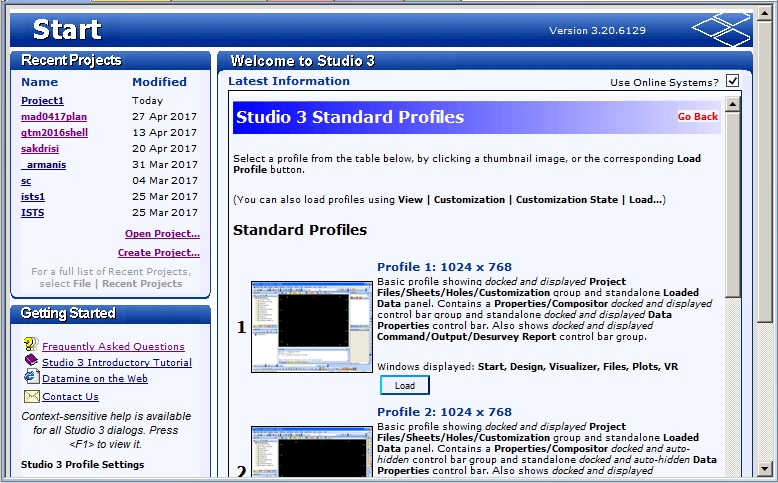This screenshot has height=483, width=778.
Task: Click the Studio 3 Profile Settings heading
Action: (x=82, y=465)
